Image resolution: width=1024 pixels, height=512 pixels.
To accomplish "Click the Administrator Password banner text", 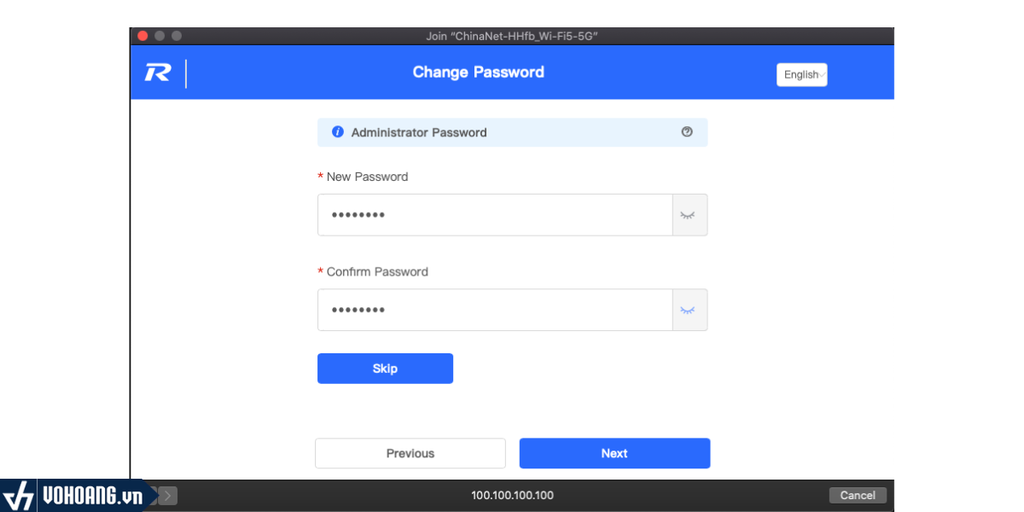I will pyautogui.click(x=419, y=132).
